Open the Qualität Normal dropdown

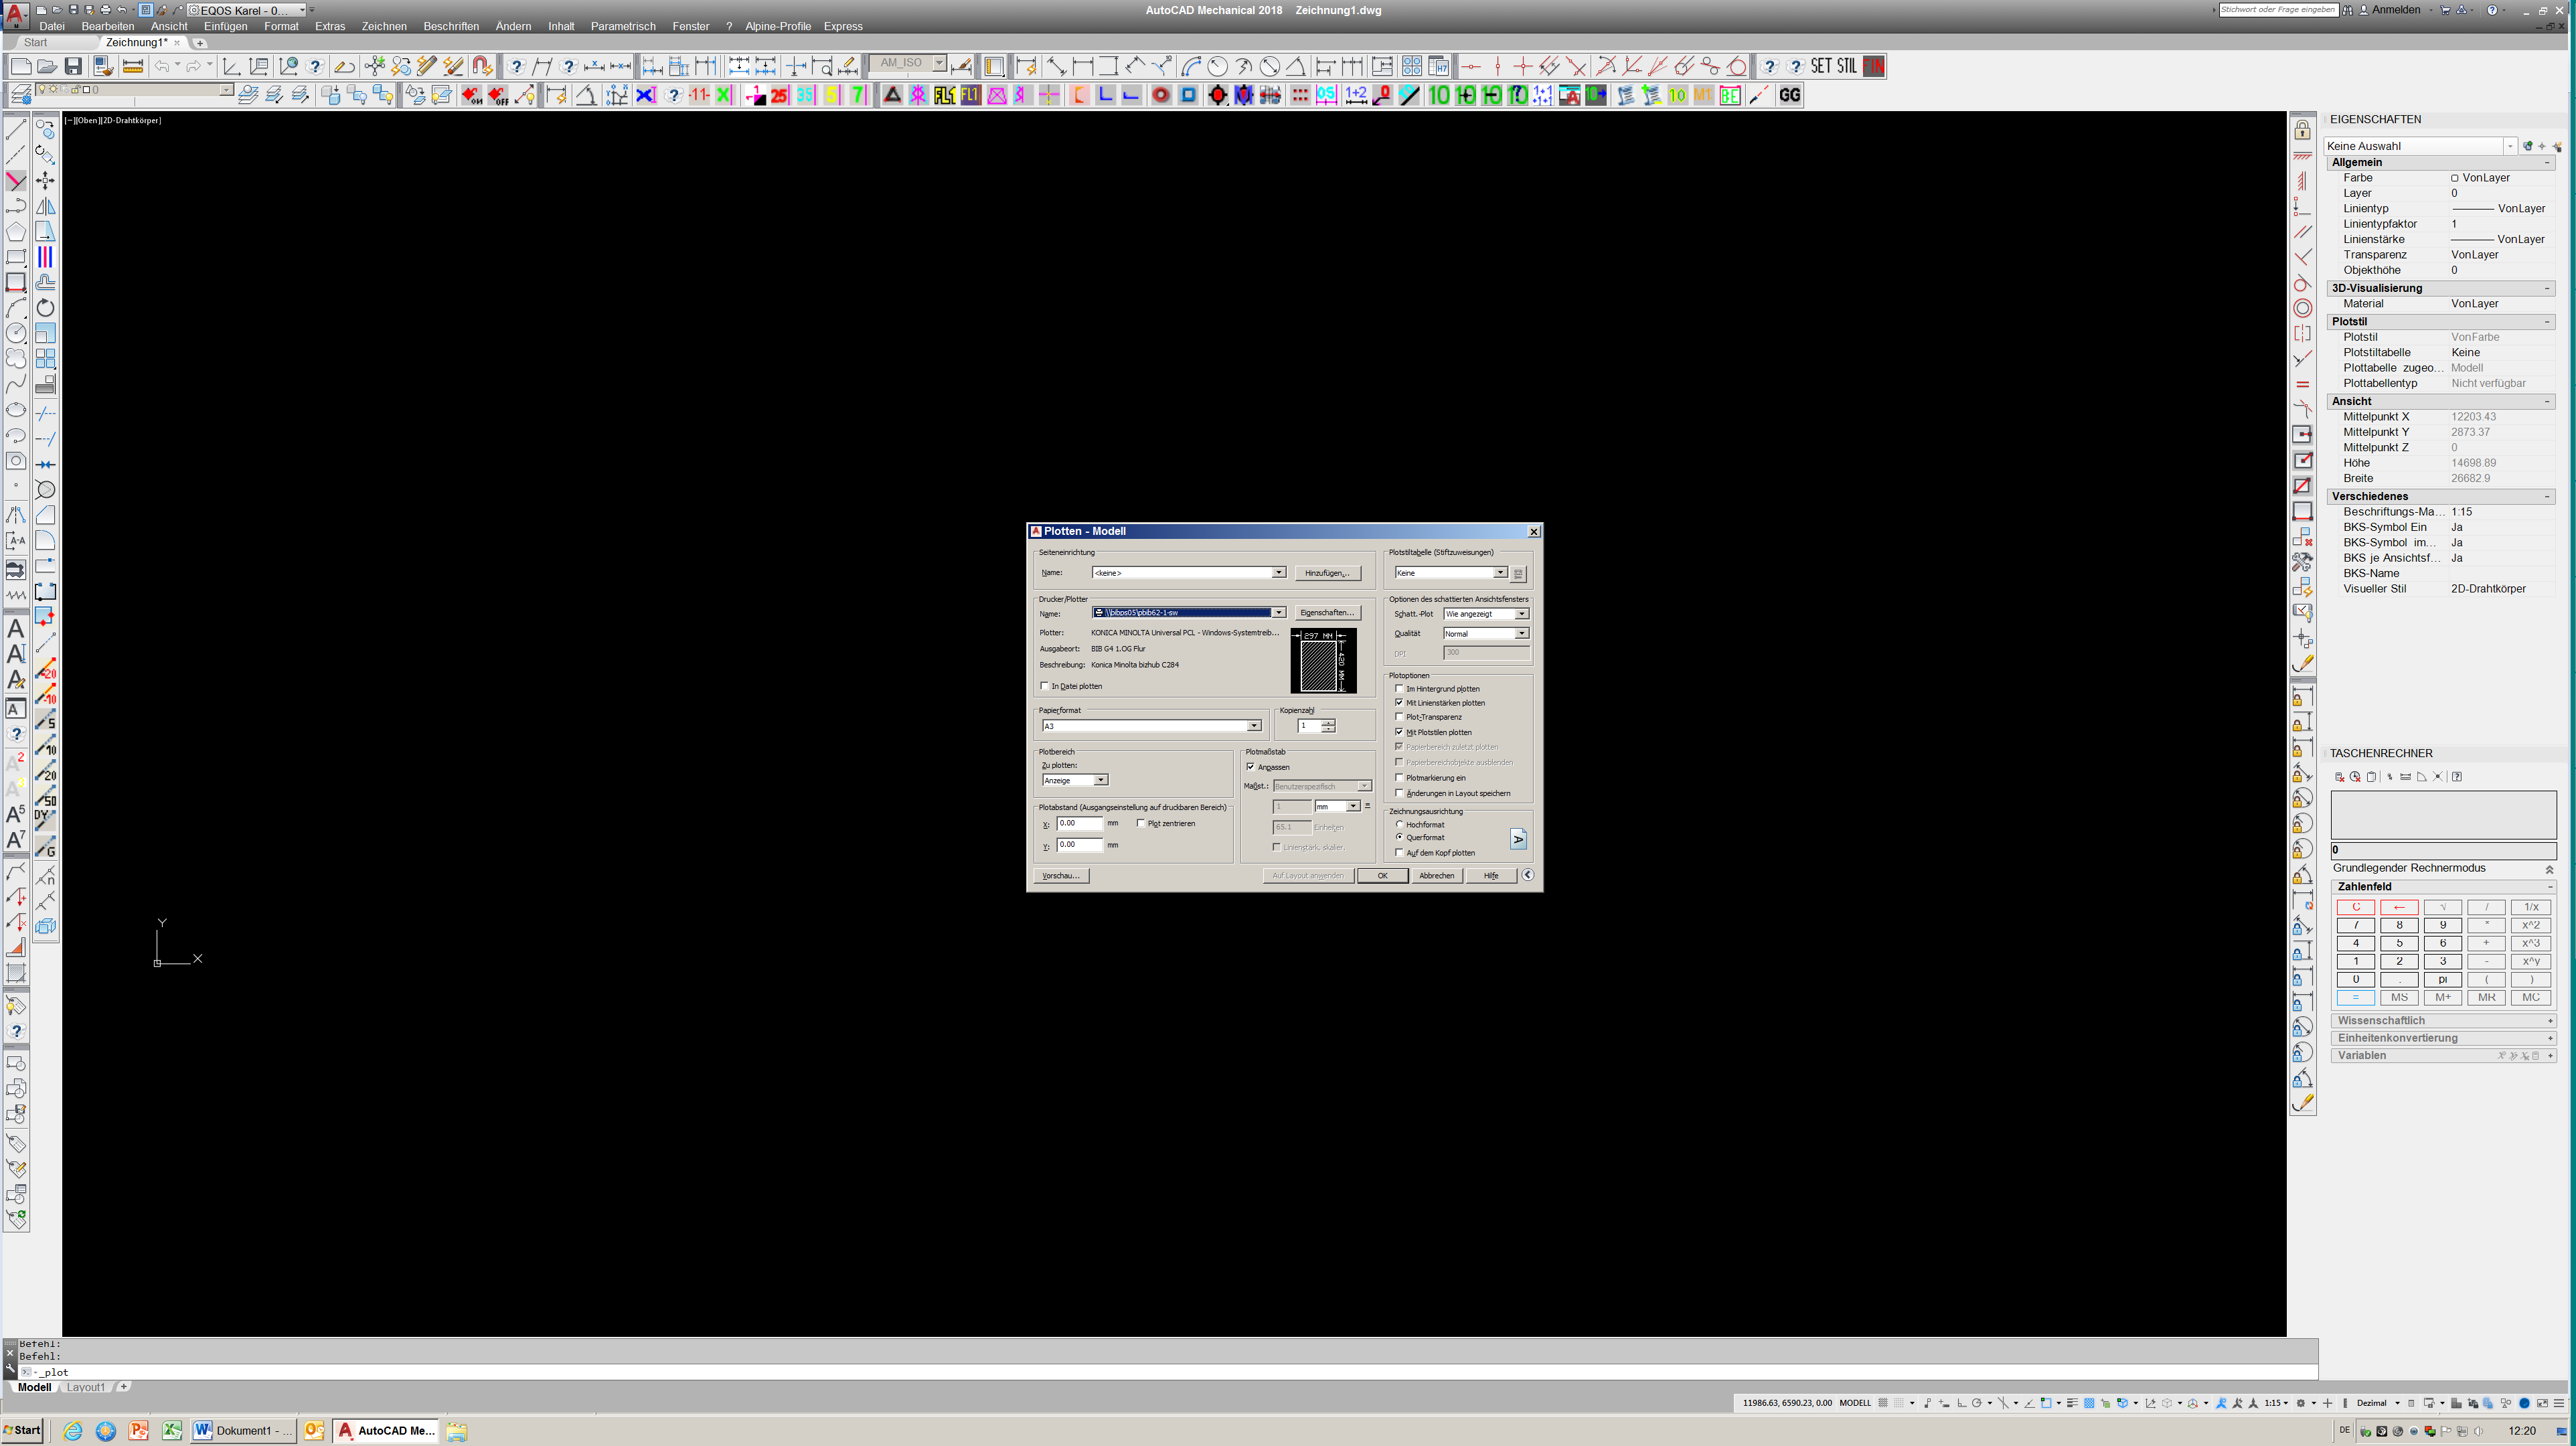click(1521, 634)
